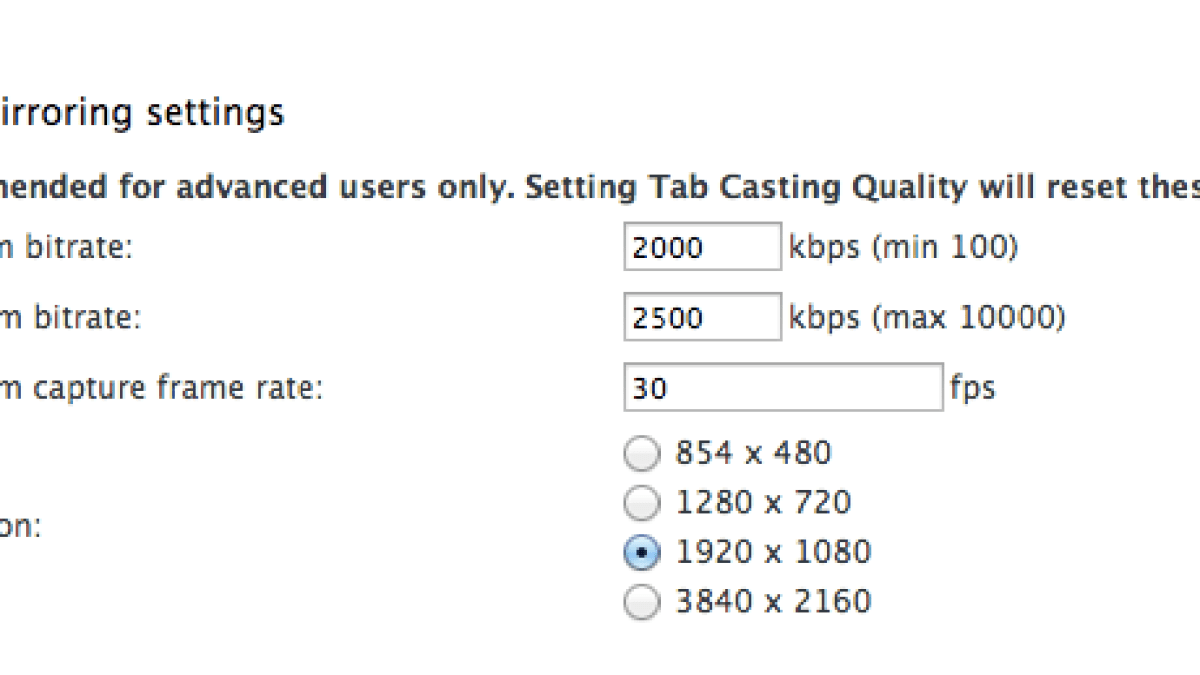Viewport: 1200px width, 675px height.
Task: Click the frame rate field showing 30
Action: [x=783, y=388]
